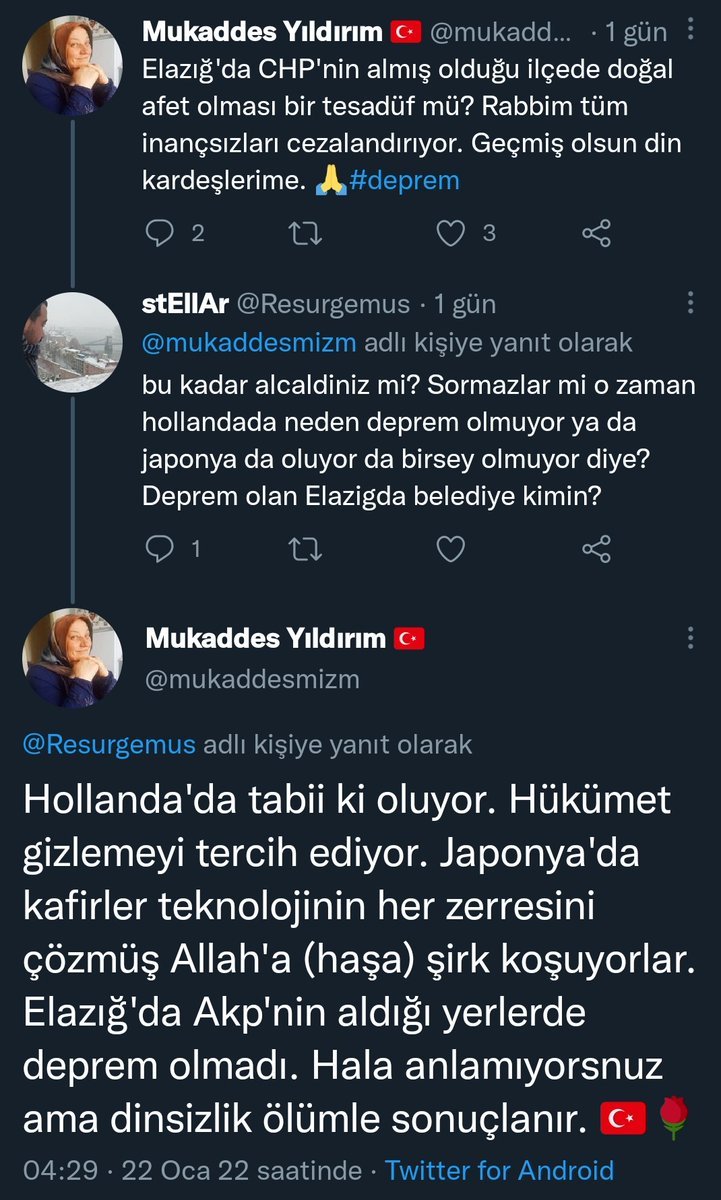The width and height of the screenshot is (721, 1200).
Task: Share the first tweet by Mukaddes
Action: pyautogui.click(x=596, y=233)
